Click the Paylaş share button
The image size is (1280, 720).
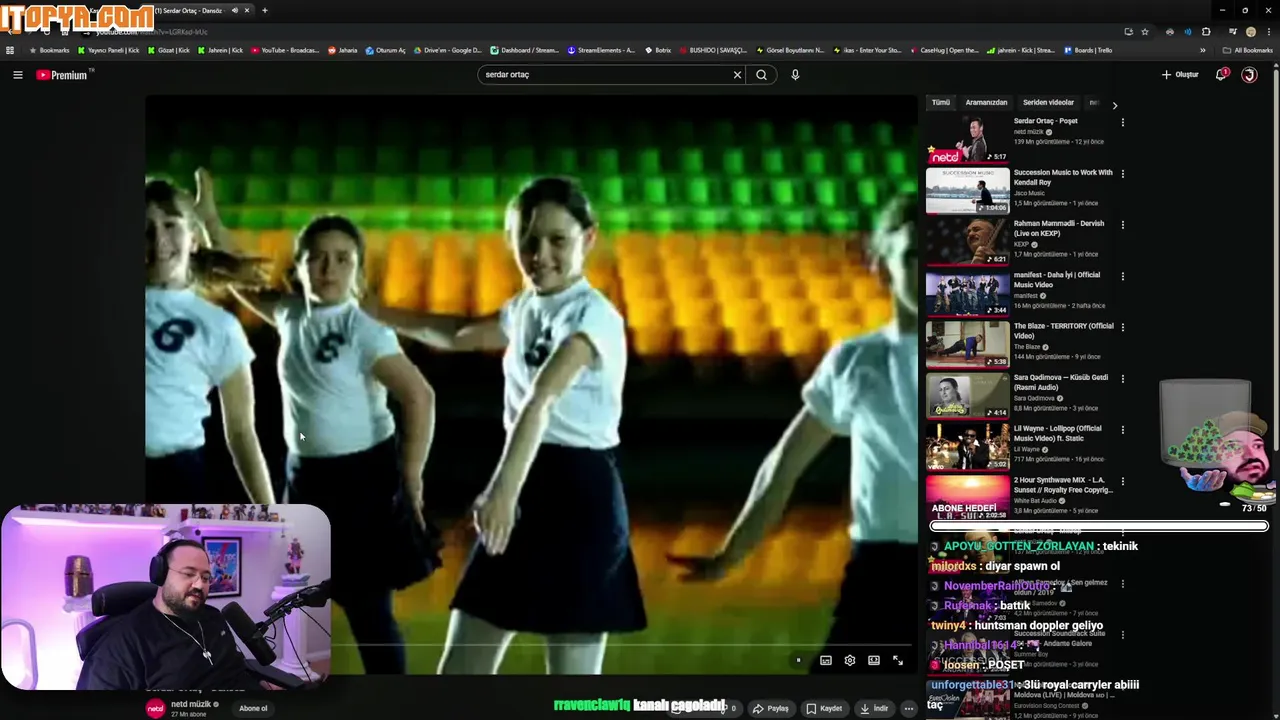click(771, 708)
